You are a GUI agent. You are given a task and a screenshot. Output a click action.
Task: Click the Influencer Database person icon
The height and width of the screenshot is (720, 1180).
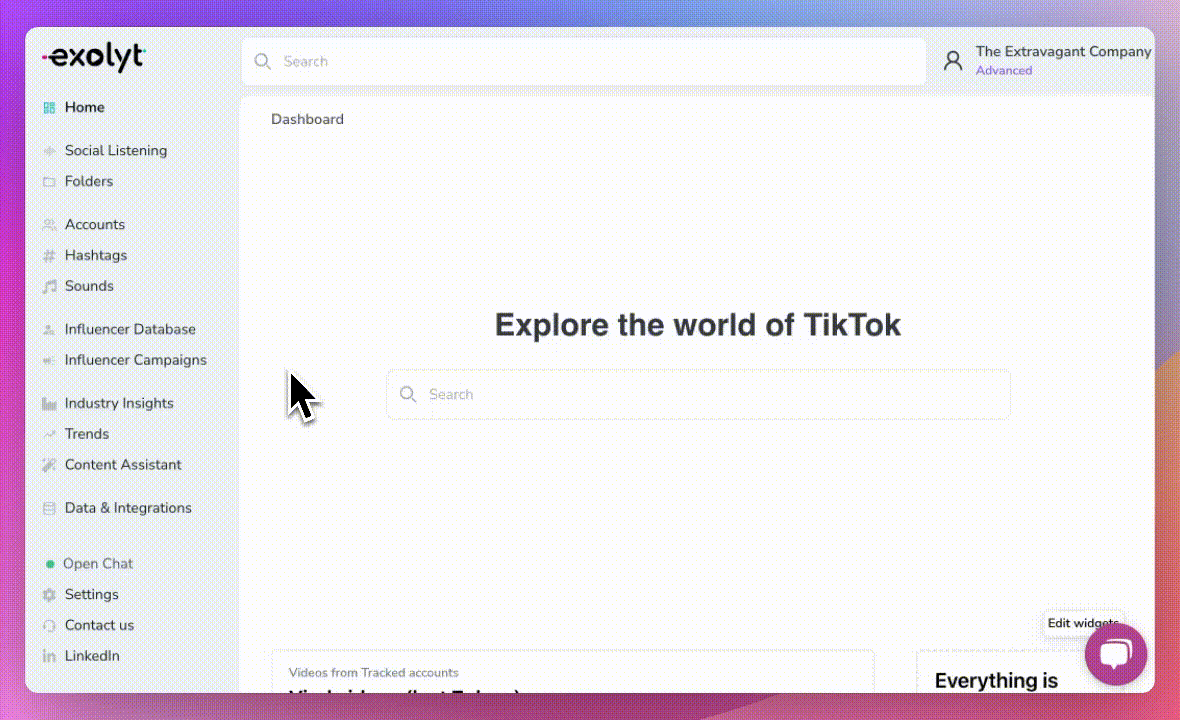49,330
